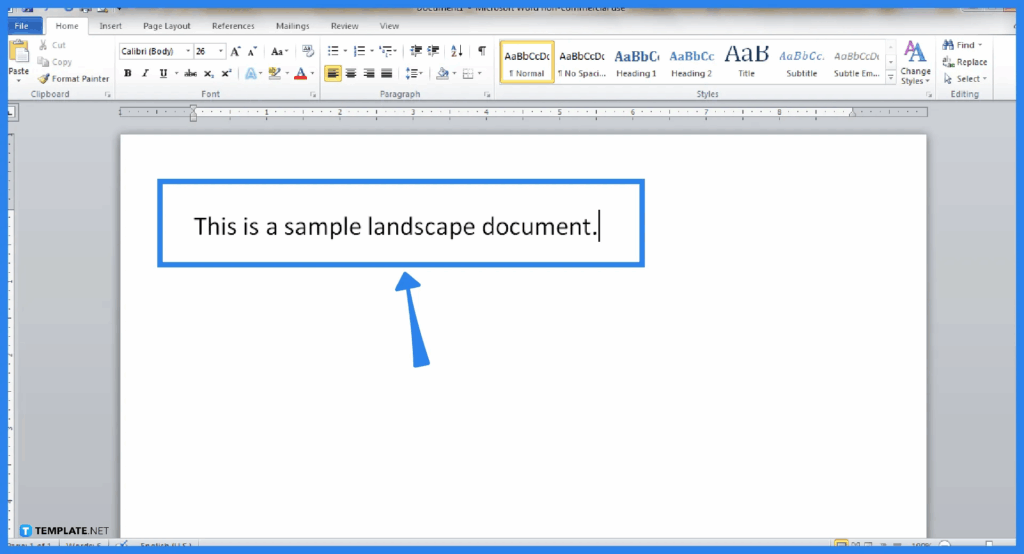Expand the Styles gallery More arrow
Viewport: 1024px width, 554px height.
coord(891,77)
